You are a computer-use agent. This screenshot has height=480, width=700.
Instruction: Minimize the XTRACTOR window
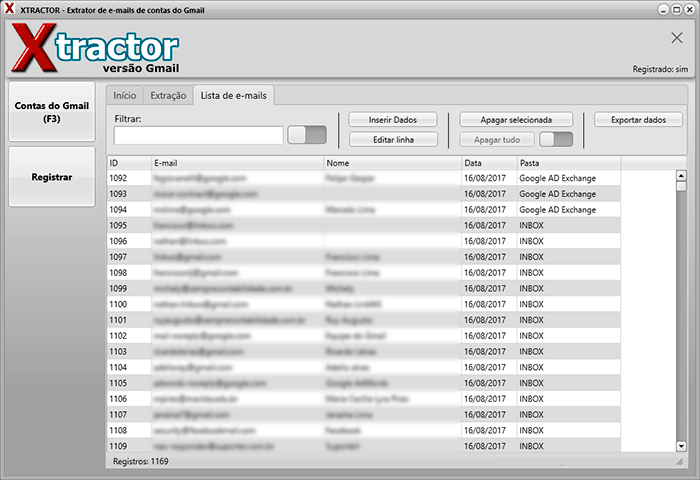click(x=663, y=10)
